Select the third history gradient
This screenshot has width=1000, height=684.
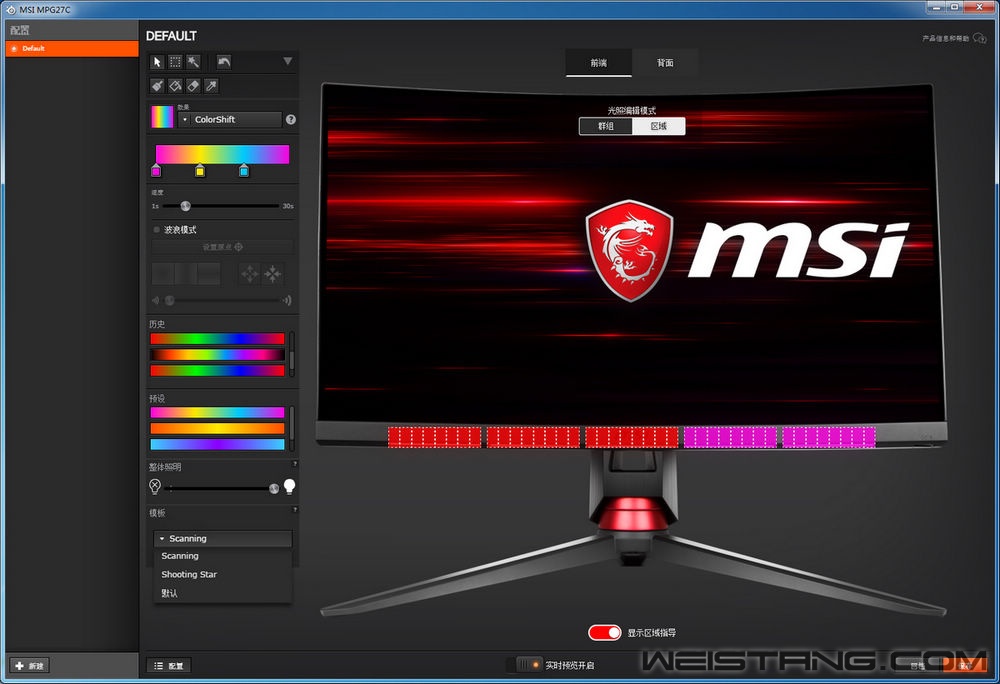point(217,370)
